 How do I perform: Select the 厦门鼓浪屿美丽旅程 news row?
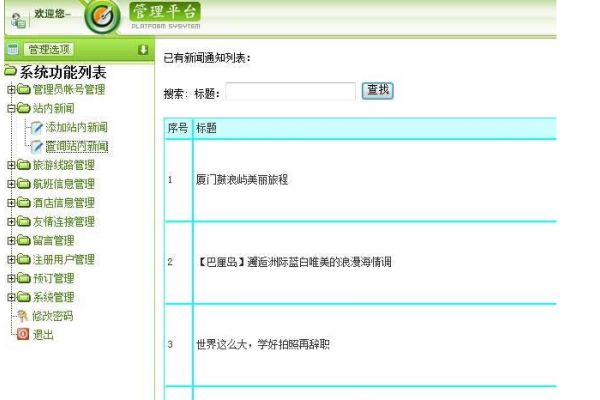coord(242,180)
